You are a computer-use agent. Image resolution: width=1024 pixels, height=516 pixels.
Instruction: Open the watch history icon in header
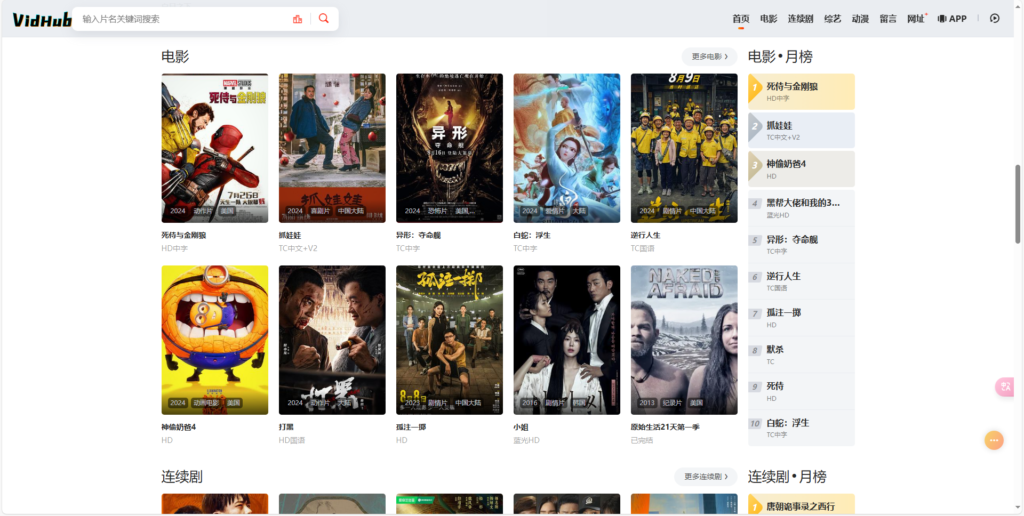point(995,19)
